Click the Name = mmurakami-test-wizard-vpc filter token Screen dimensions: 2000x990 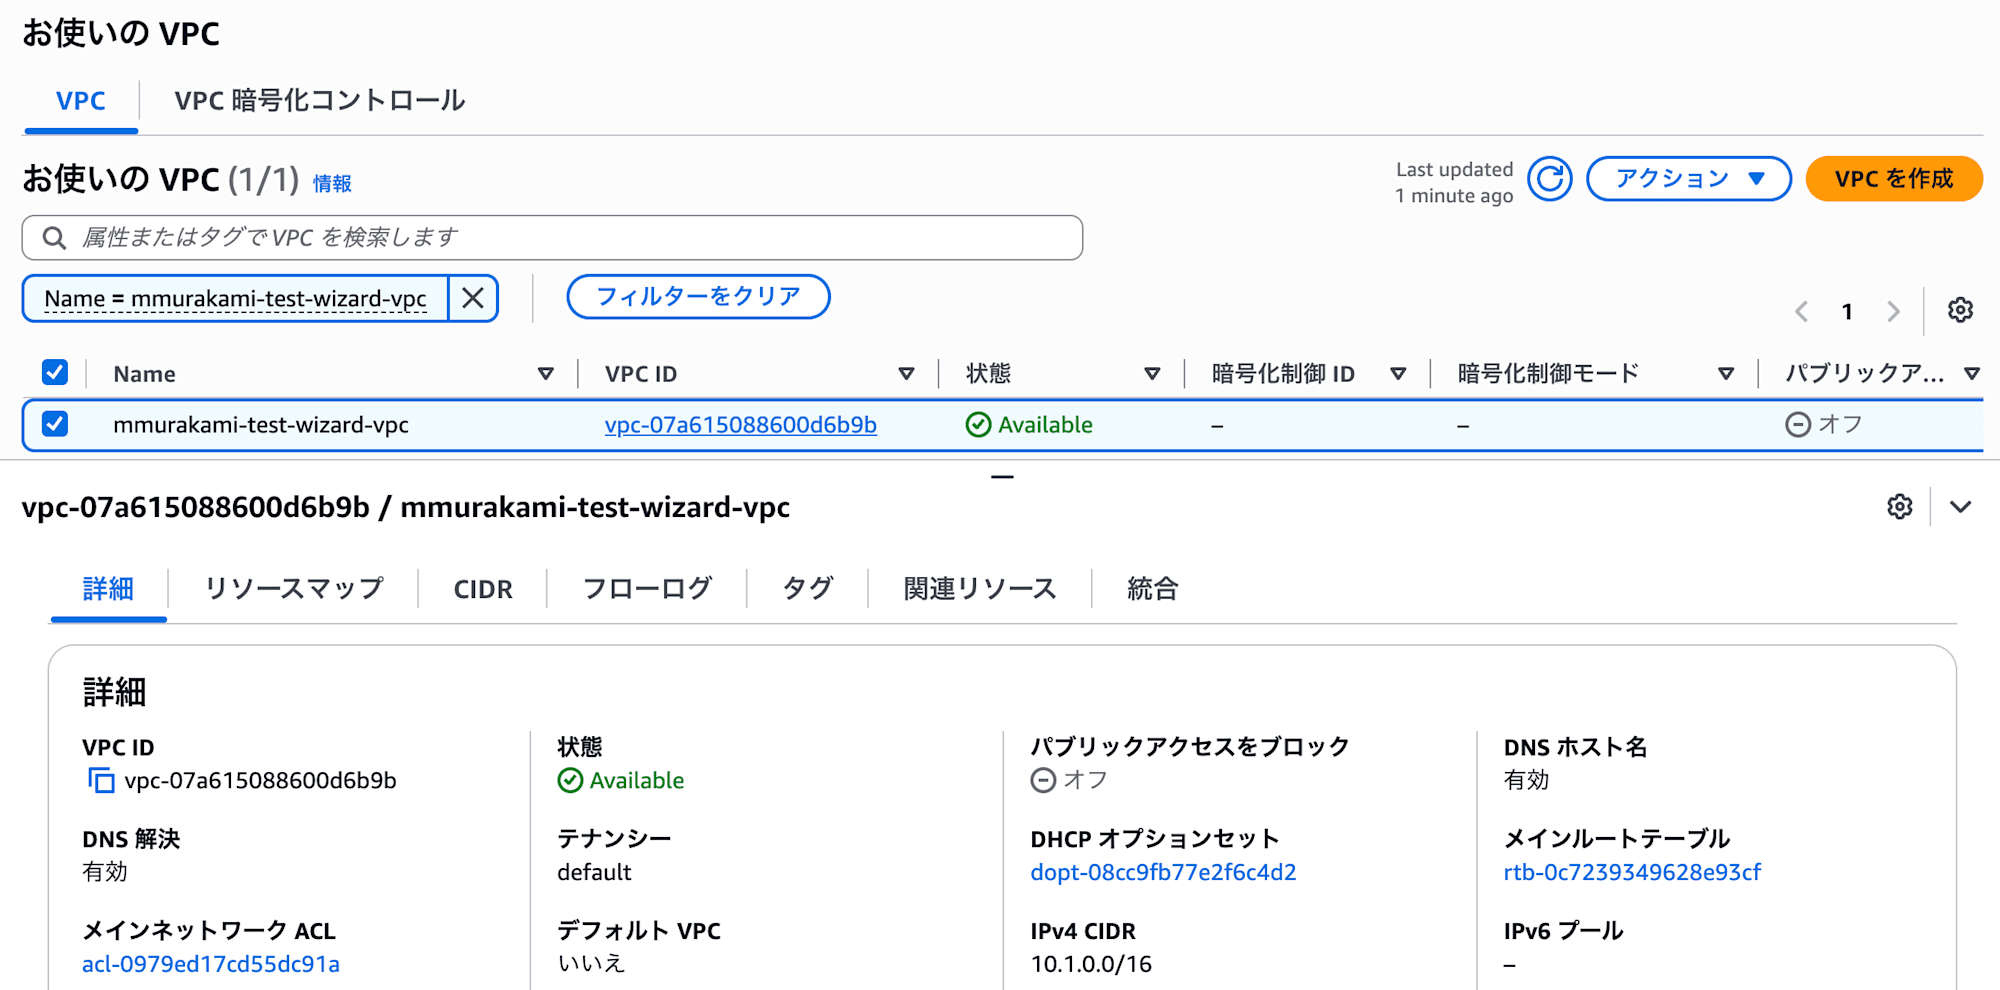(235, 298)
